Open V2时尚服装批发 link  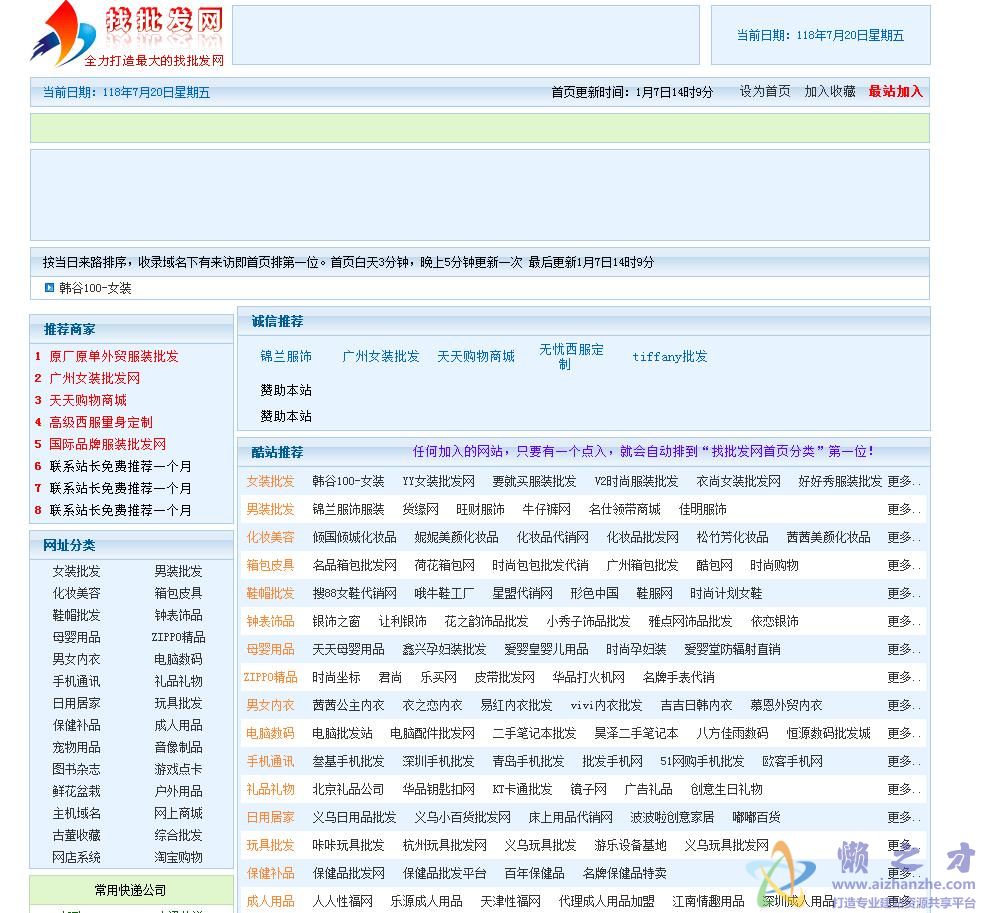click(x=636, y=481)
